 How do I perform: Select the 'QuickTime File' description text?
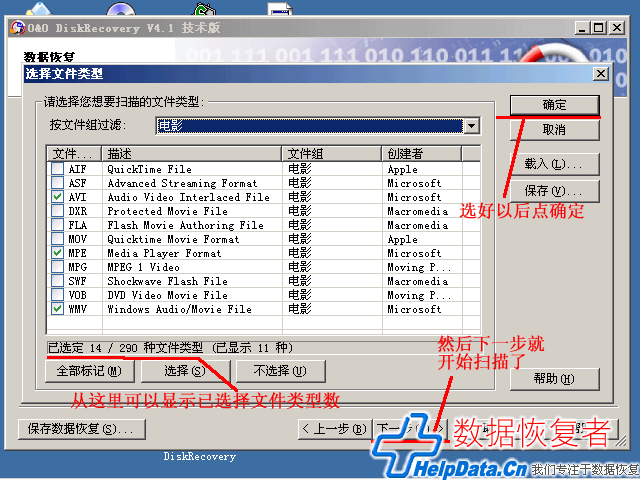149,169
